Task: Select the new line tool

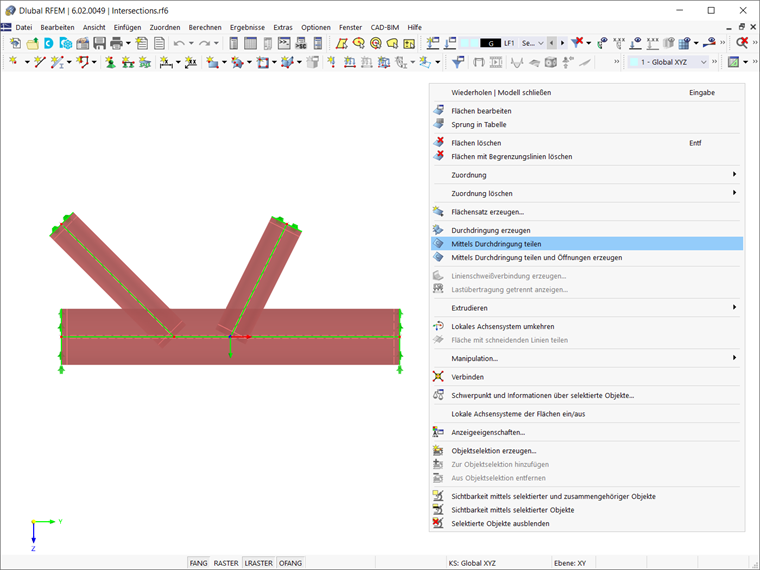Action: pos(39,62)
